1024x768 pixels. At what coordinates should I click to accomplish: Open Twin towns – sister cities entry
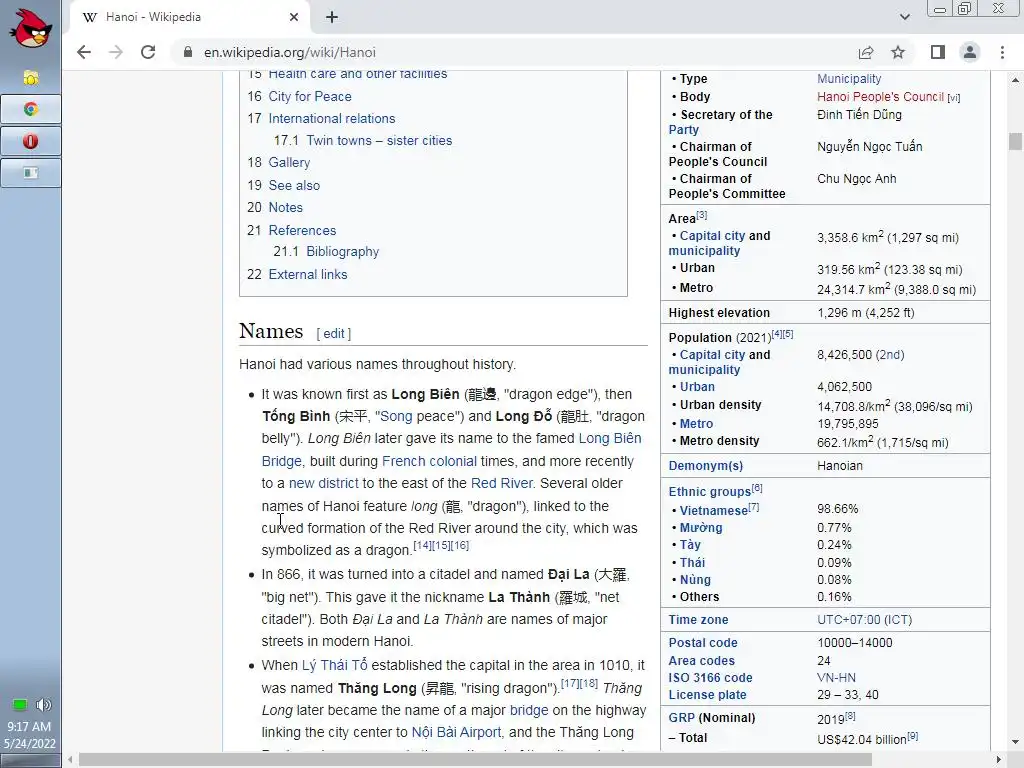tap(379, 140)
